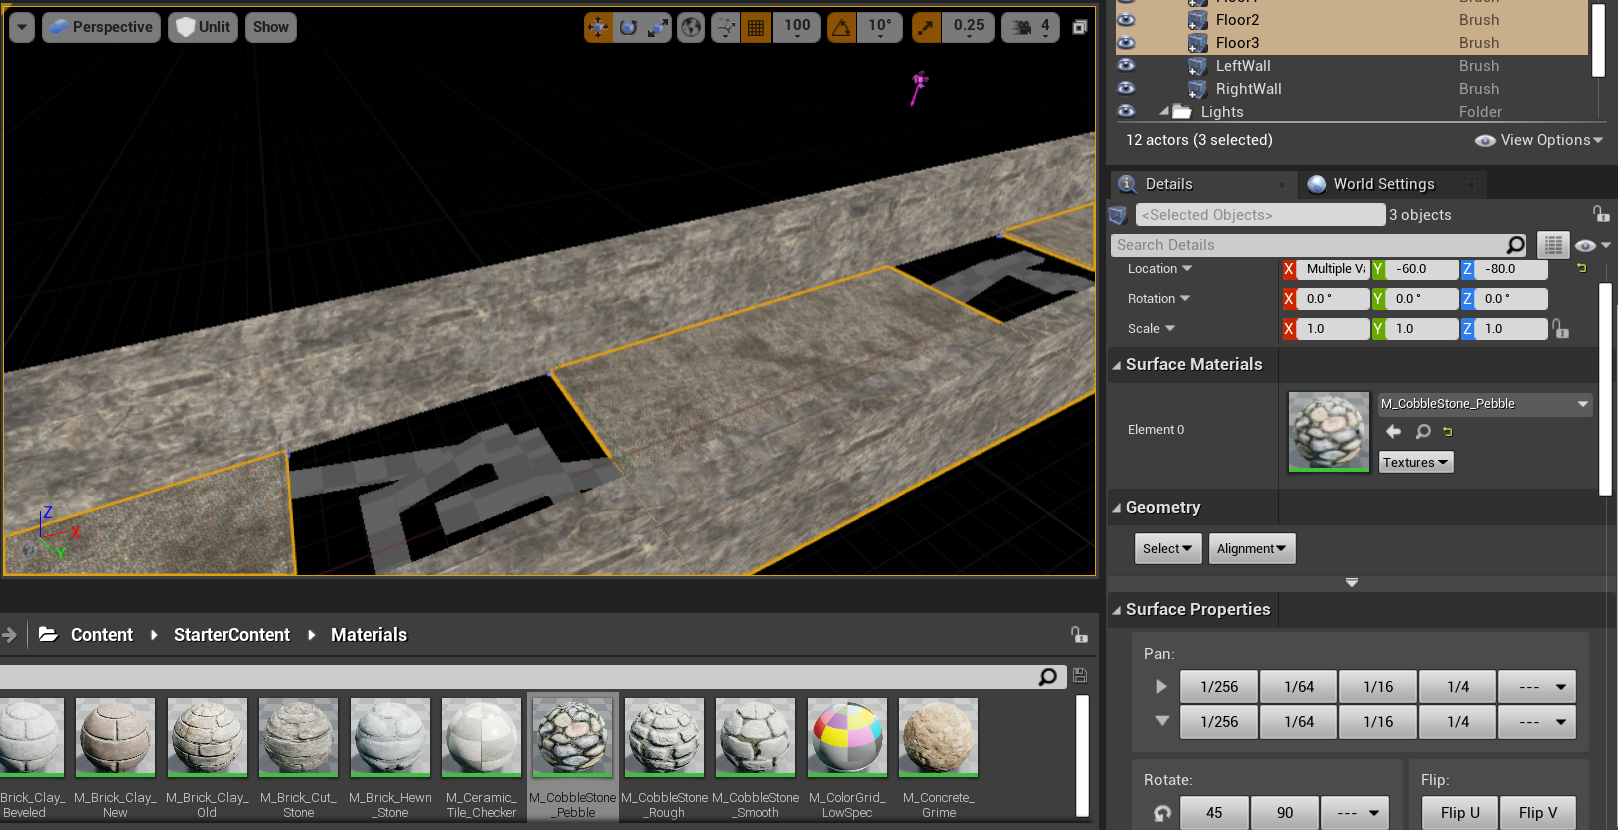Collapse the Geometry section
Screen dimensions: 1618x830
[1117, 508]
